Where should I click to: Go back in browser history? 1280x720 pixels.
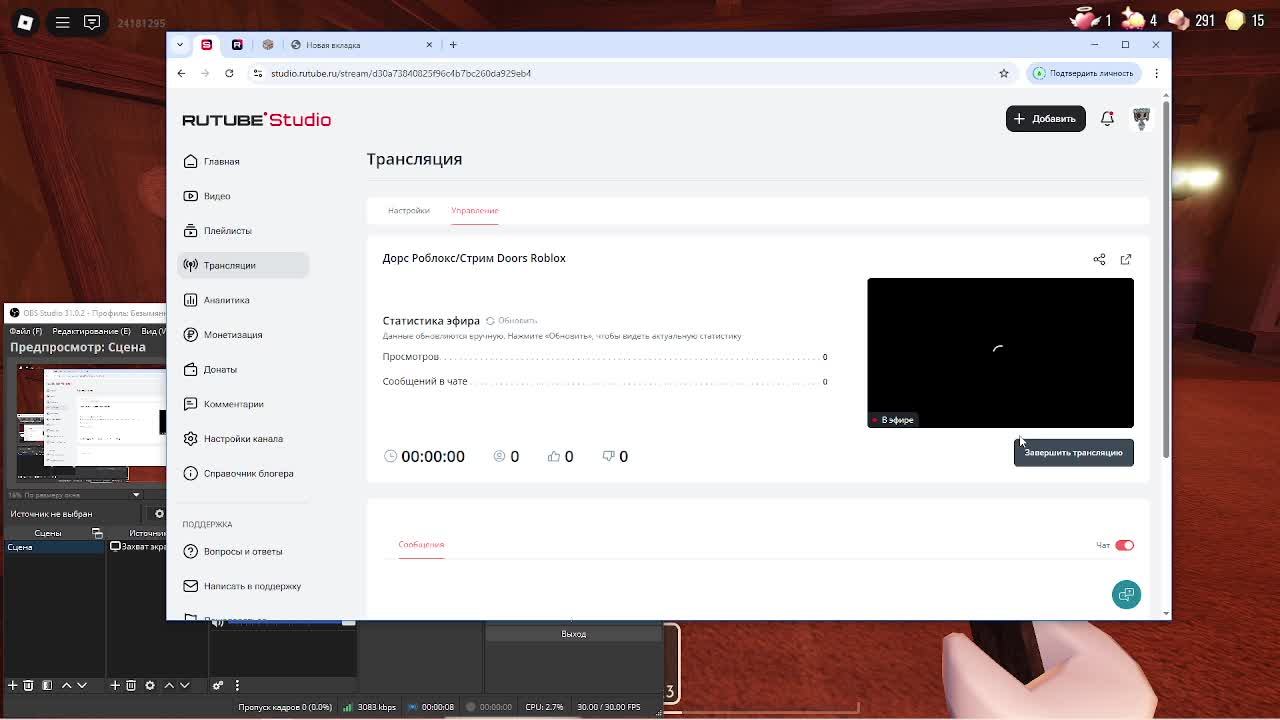pyautogui.click(x=181, y=73)
